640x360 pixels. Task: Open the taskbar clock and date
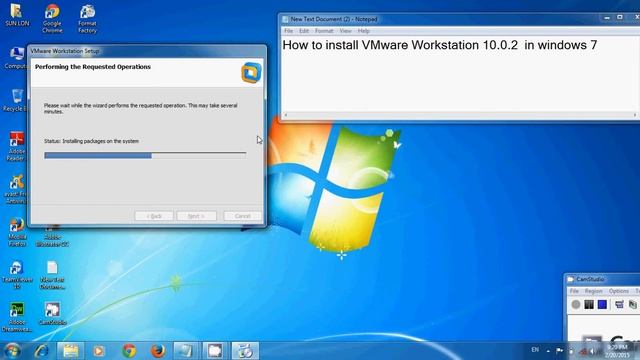point(617,351)
